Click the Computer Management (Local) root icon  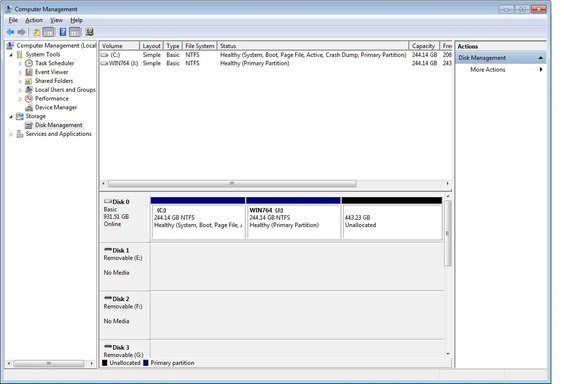coord(10,46)
